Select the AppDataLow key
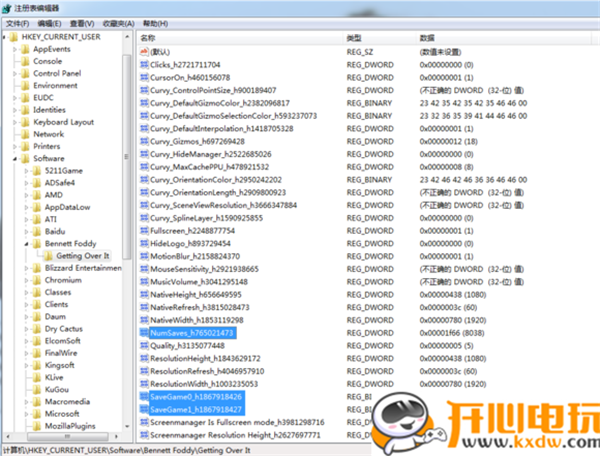Viewport: 600px width, 456px height. (x=67, y=207)
